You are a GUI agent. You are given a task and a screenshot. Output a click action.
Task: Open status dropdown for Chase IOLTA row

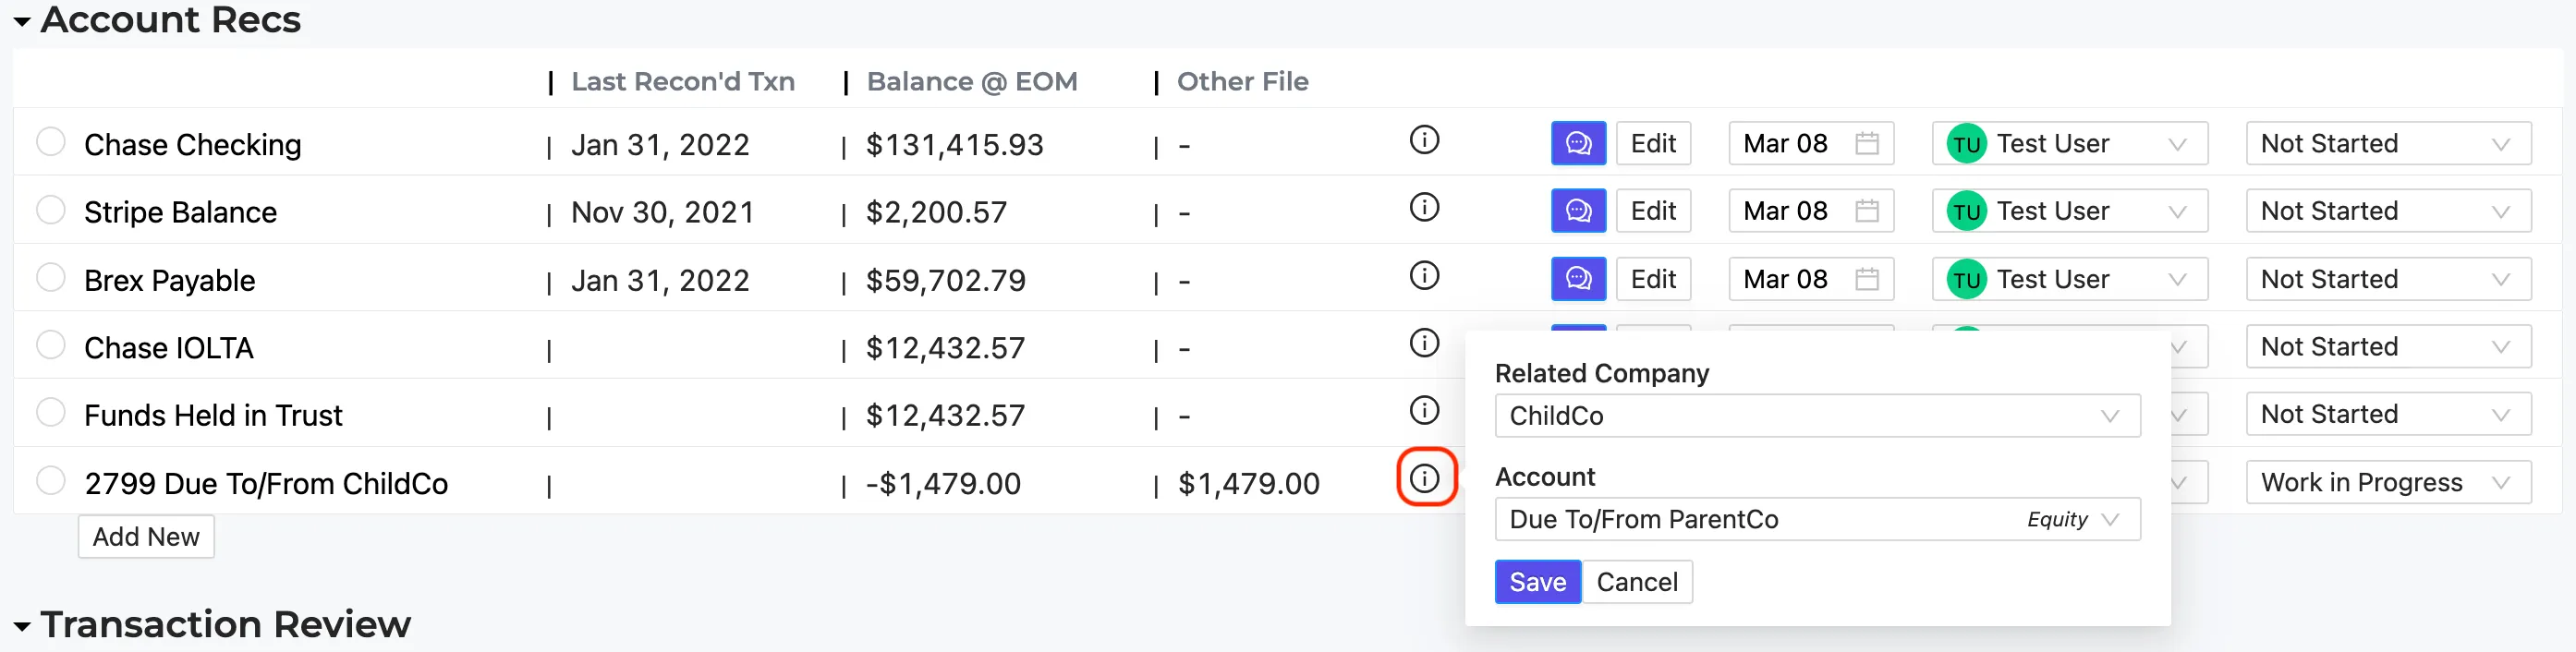[2388, 346]
